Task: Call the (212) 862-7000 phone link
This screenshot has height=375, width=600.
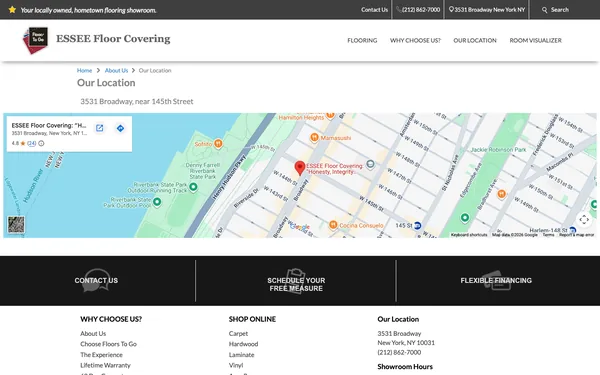Action: (x=418, y=10)
